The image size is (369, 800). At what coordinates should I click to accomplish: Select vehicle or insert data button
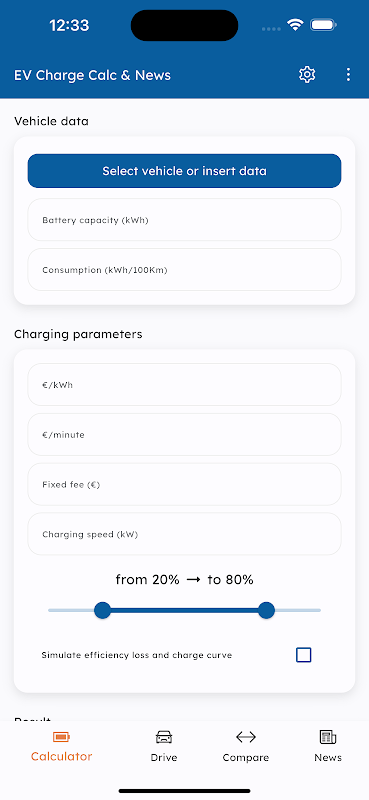pyautogui.click(x=184, y=171)
